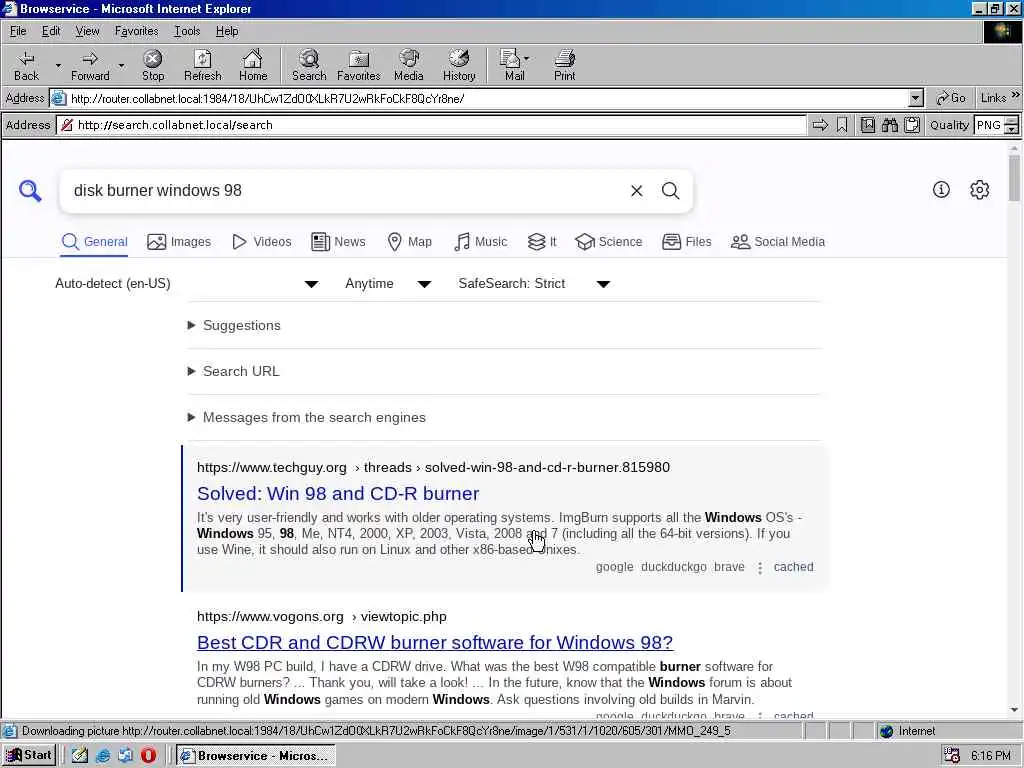The width and height of the screenshot is (1024, 768).
Task: Click the binoculars find icon
Action: pyautogui.click(x=889, y=125)
